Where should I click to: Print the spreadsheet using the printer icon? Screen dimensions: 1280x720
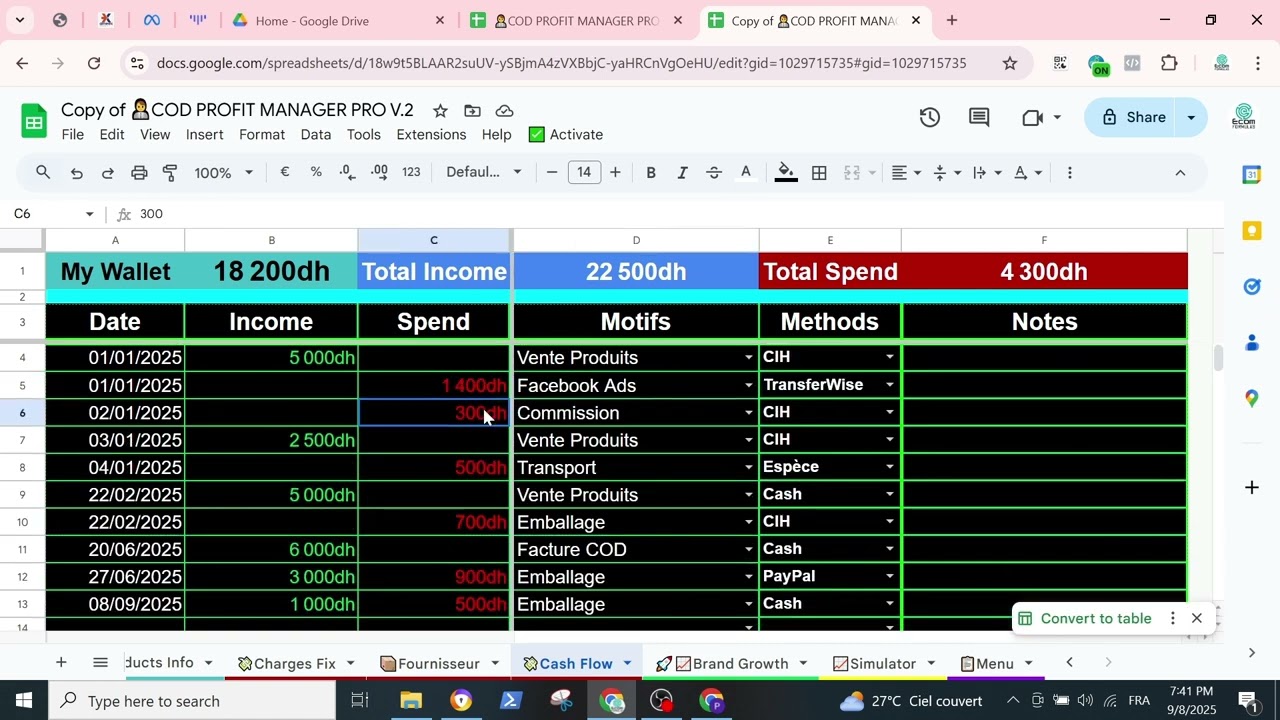pyautogui.click(x=139, y=173)
